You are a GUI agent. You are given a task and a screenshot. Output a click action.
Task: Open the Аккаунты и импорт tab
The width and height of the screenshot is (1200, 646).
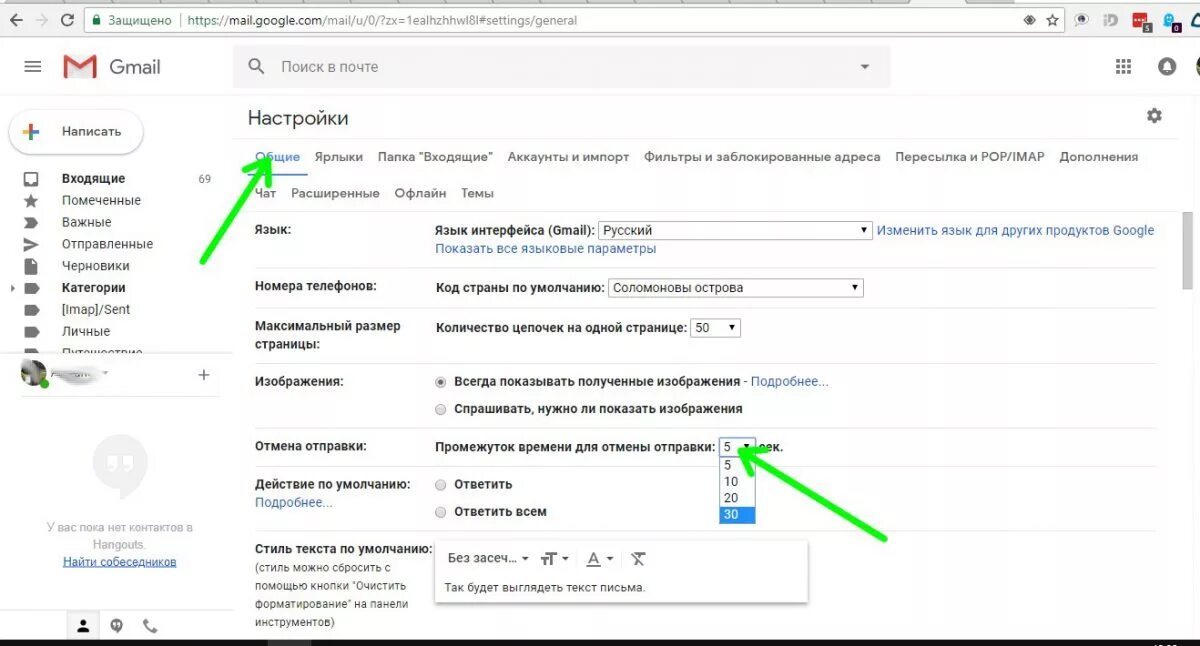(x=568, y=157)
